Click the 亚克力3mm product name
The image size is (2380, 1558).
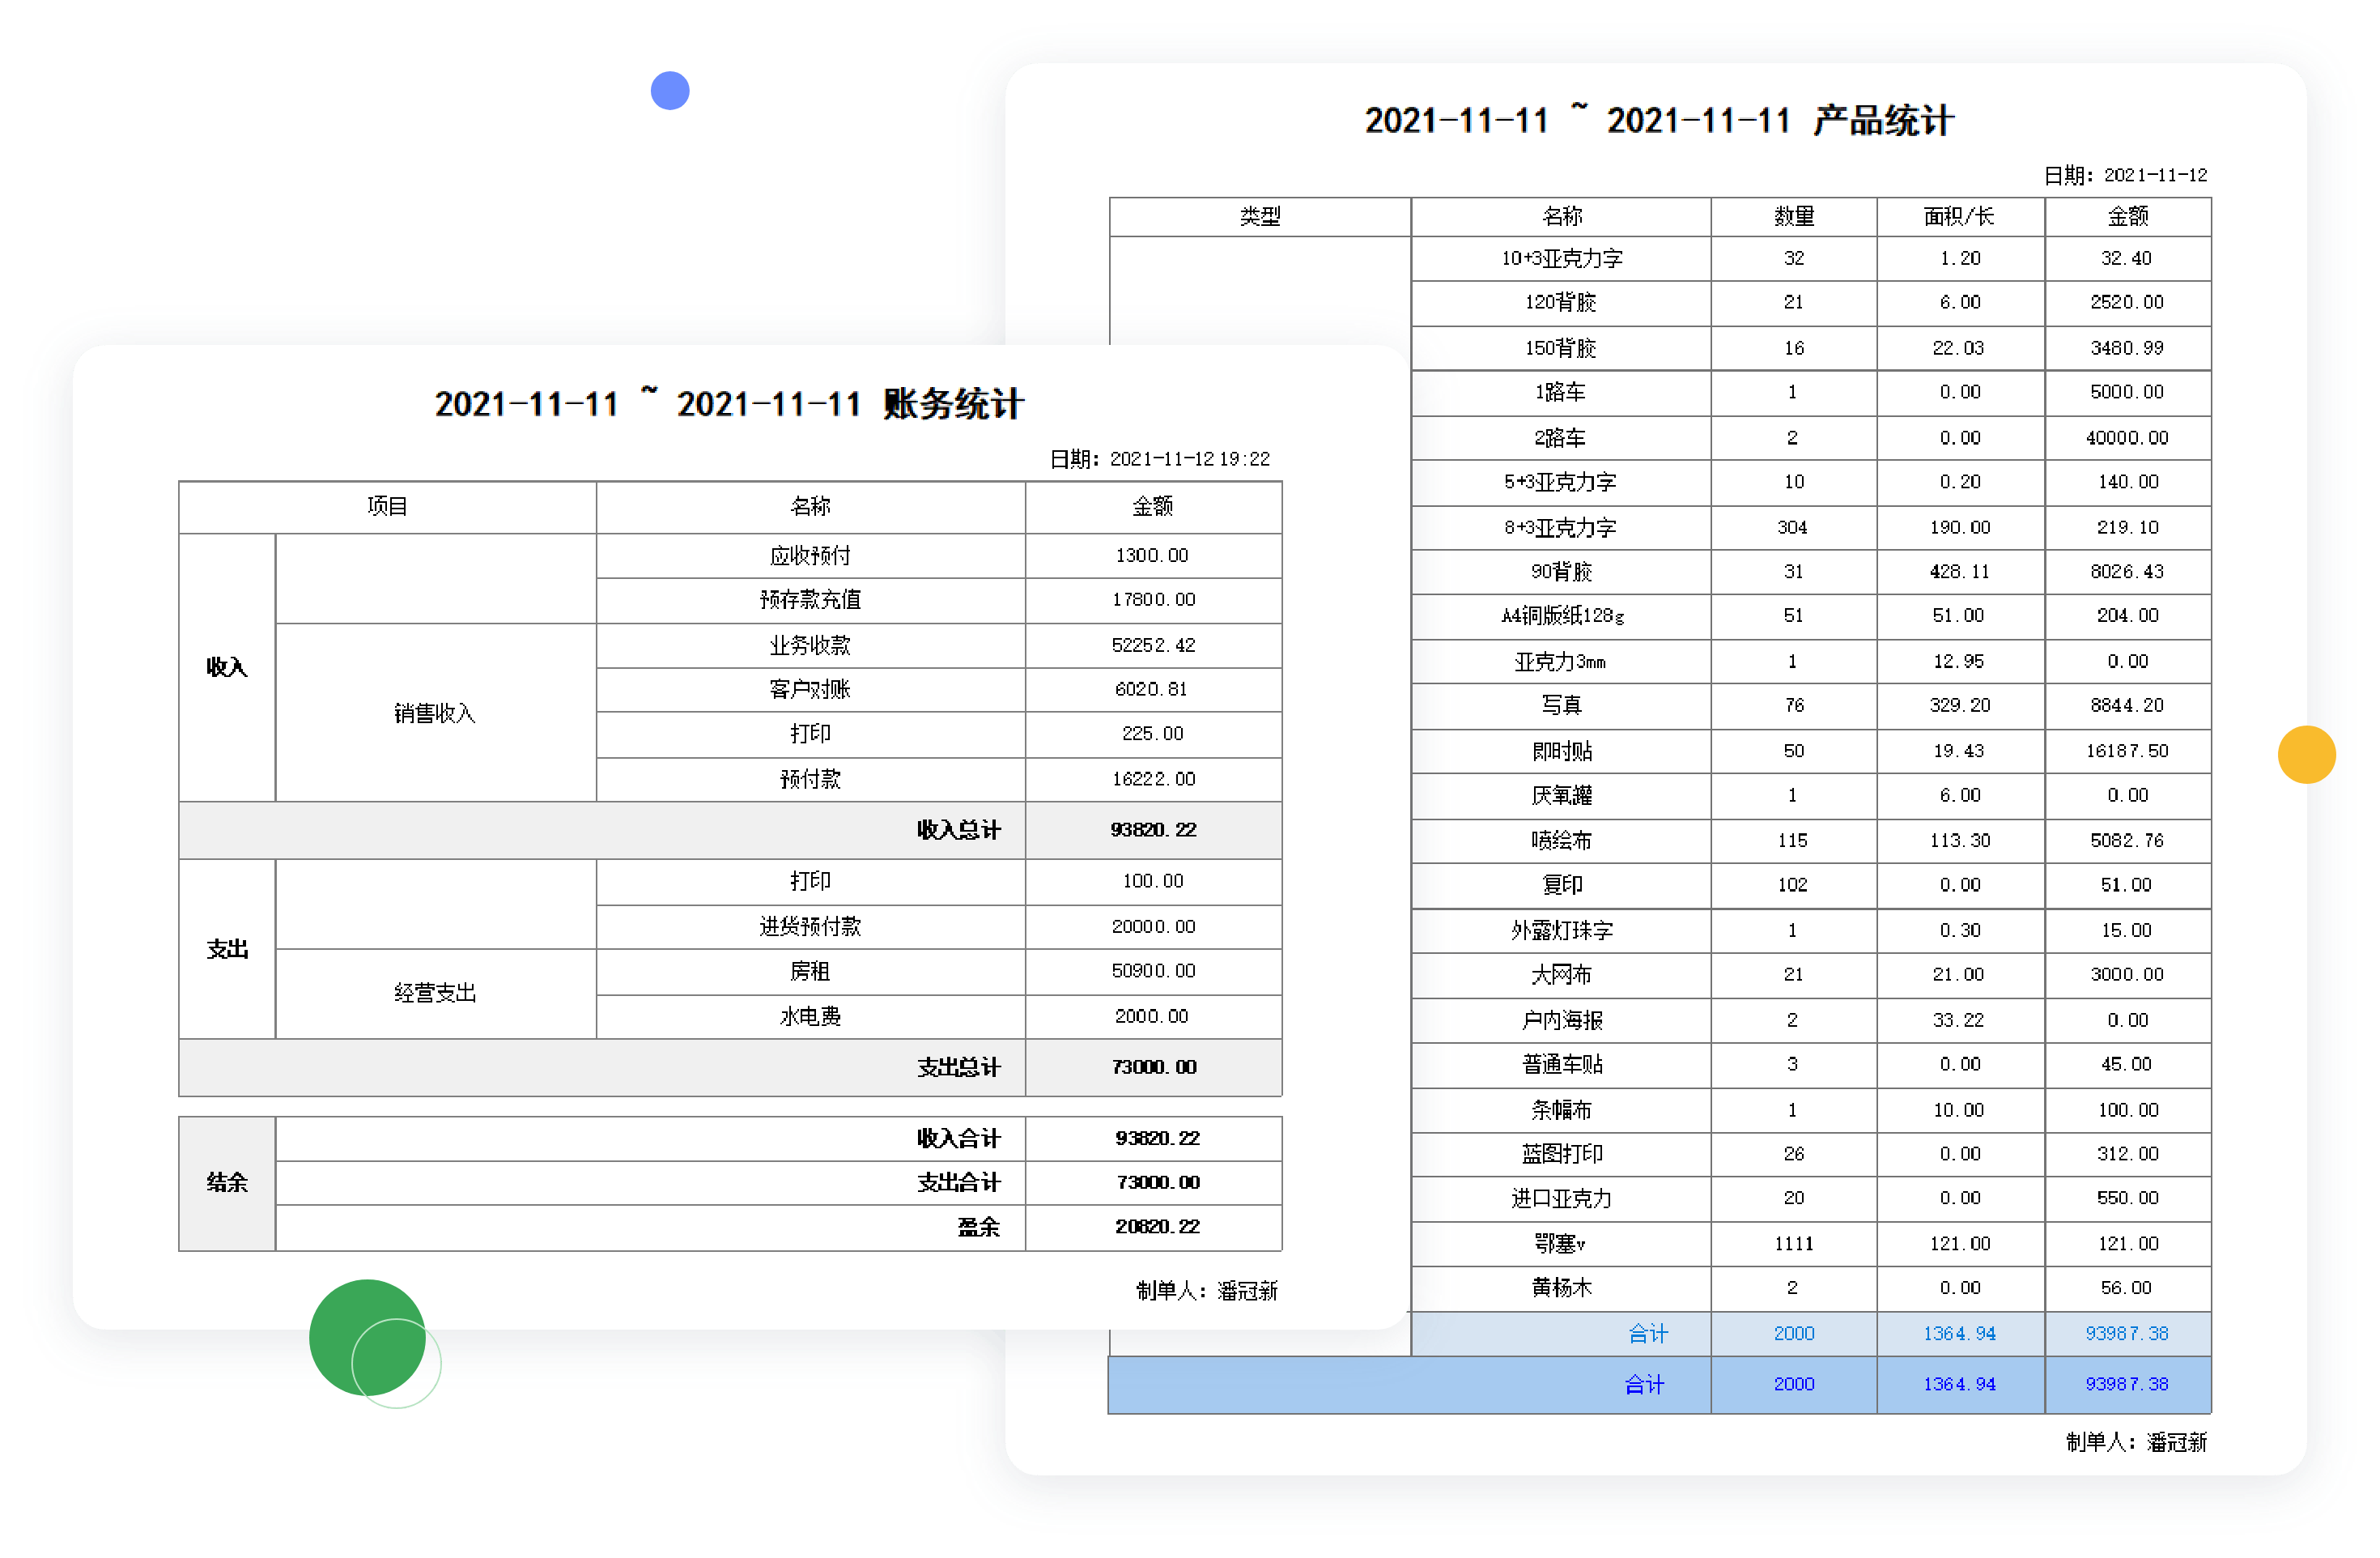point(1561,662)
